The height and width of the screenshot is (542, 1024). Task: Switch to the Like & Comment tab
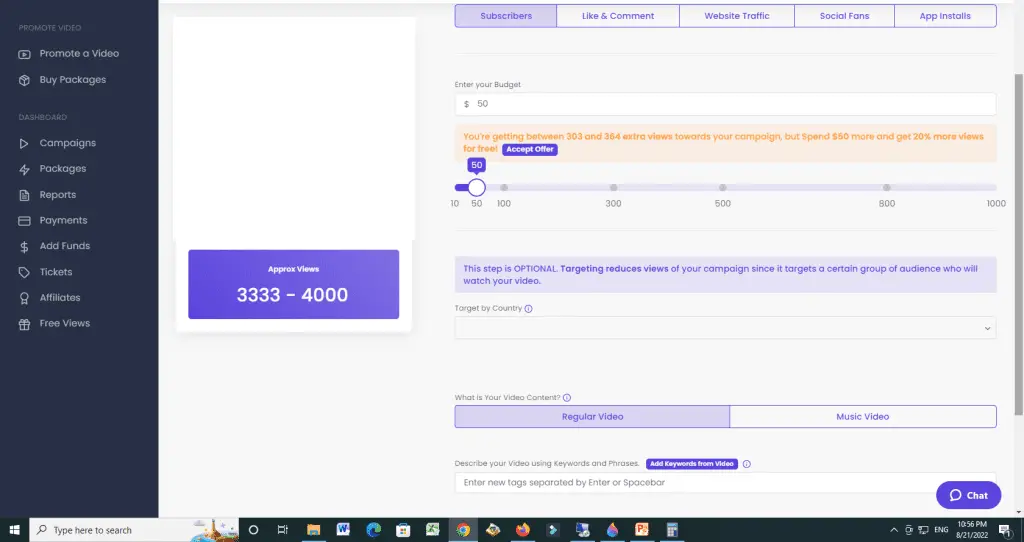[x=618, y=16]
